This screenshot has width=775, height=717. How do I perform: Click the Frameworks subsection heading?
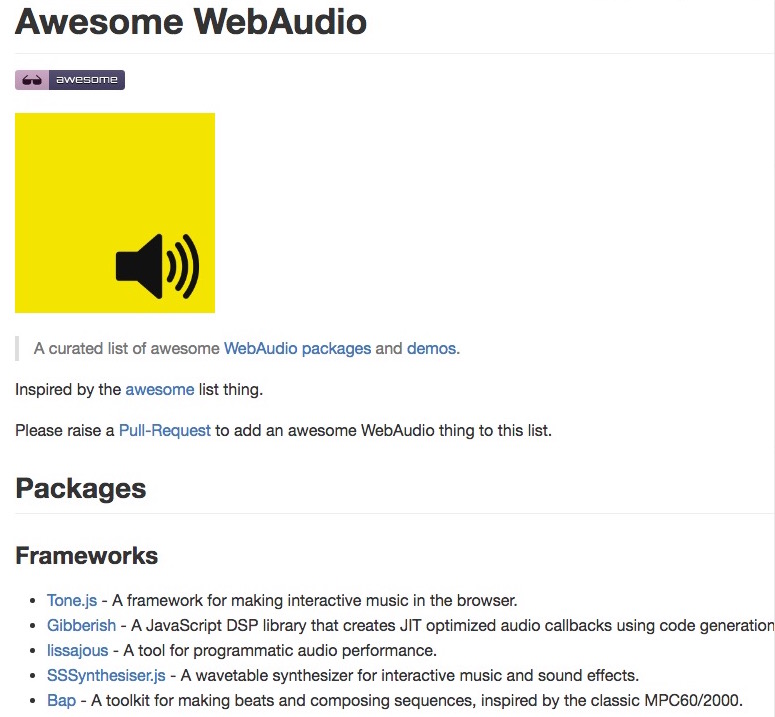pos(86,556)
